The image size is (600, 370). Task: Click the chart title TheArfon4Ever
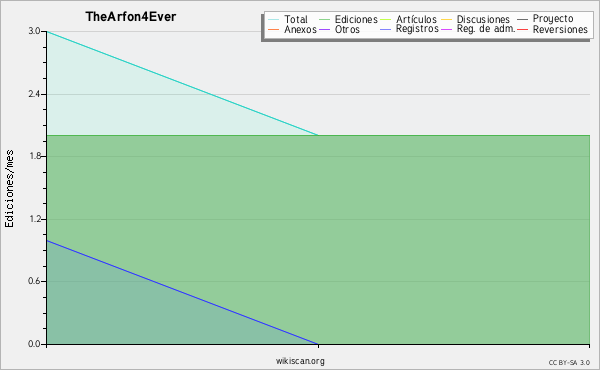click(130, 17)
